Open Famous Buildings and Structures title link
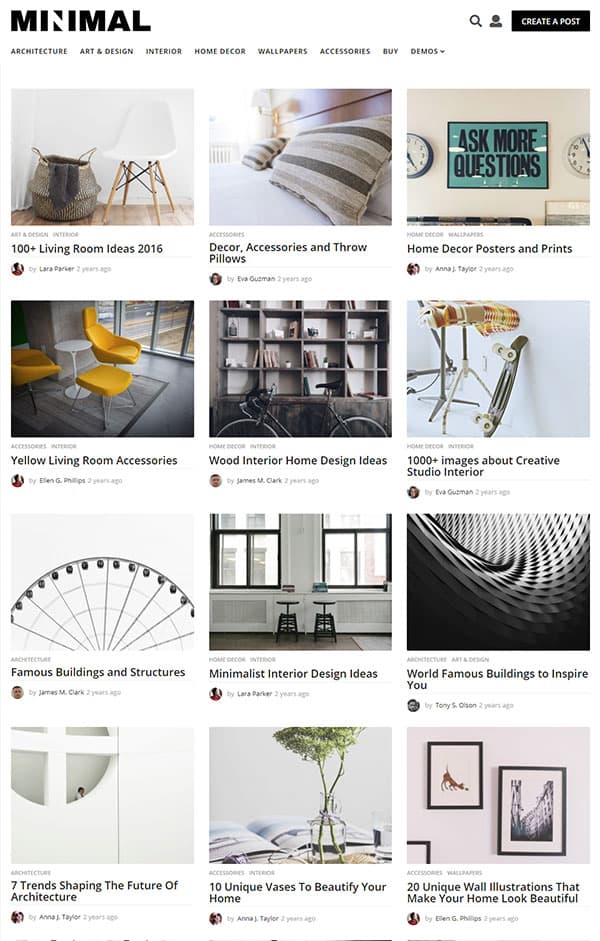 coord(98,673)
